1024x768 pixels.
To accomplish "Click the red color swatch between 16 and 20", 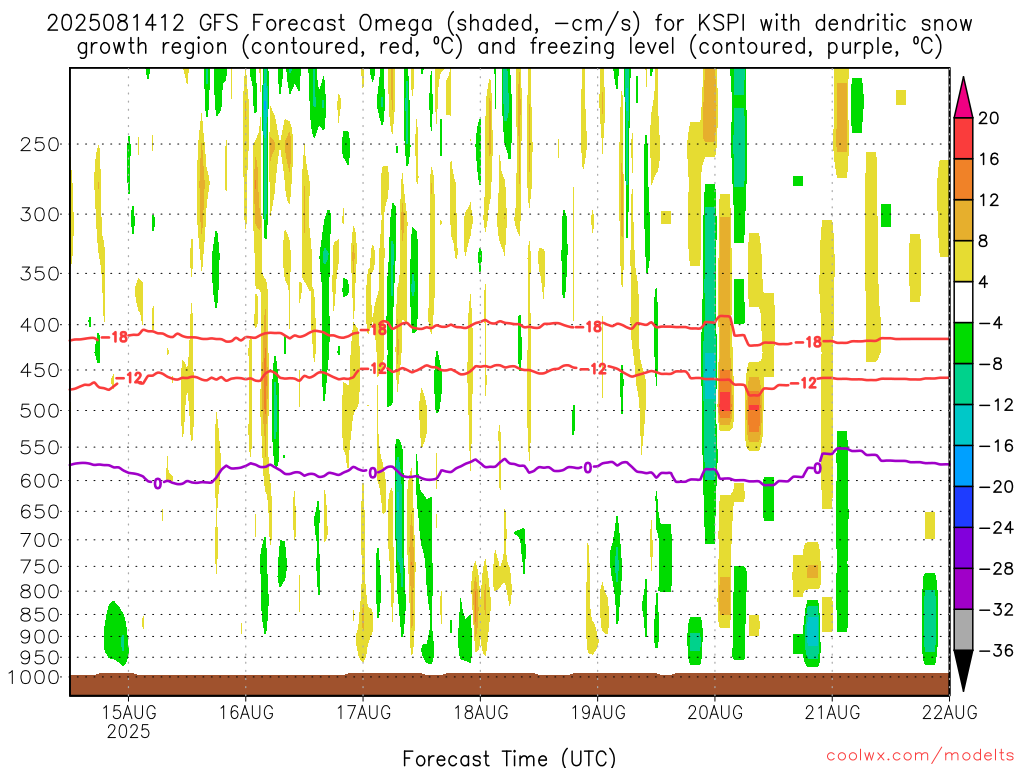I will tap(963, 138).
